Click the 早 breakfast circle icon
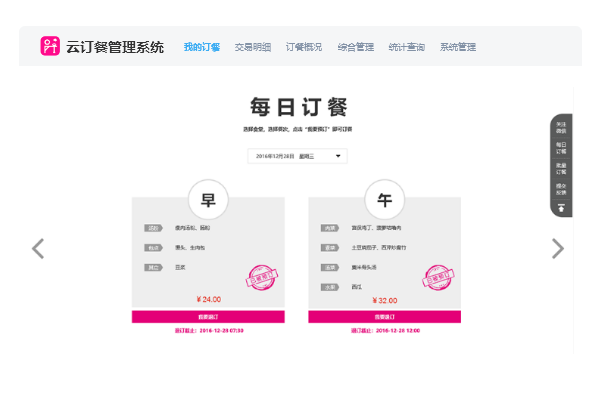Viewport: 600px width, 420px height. [x=208, y=199]
